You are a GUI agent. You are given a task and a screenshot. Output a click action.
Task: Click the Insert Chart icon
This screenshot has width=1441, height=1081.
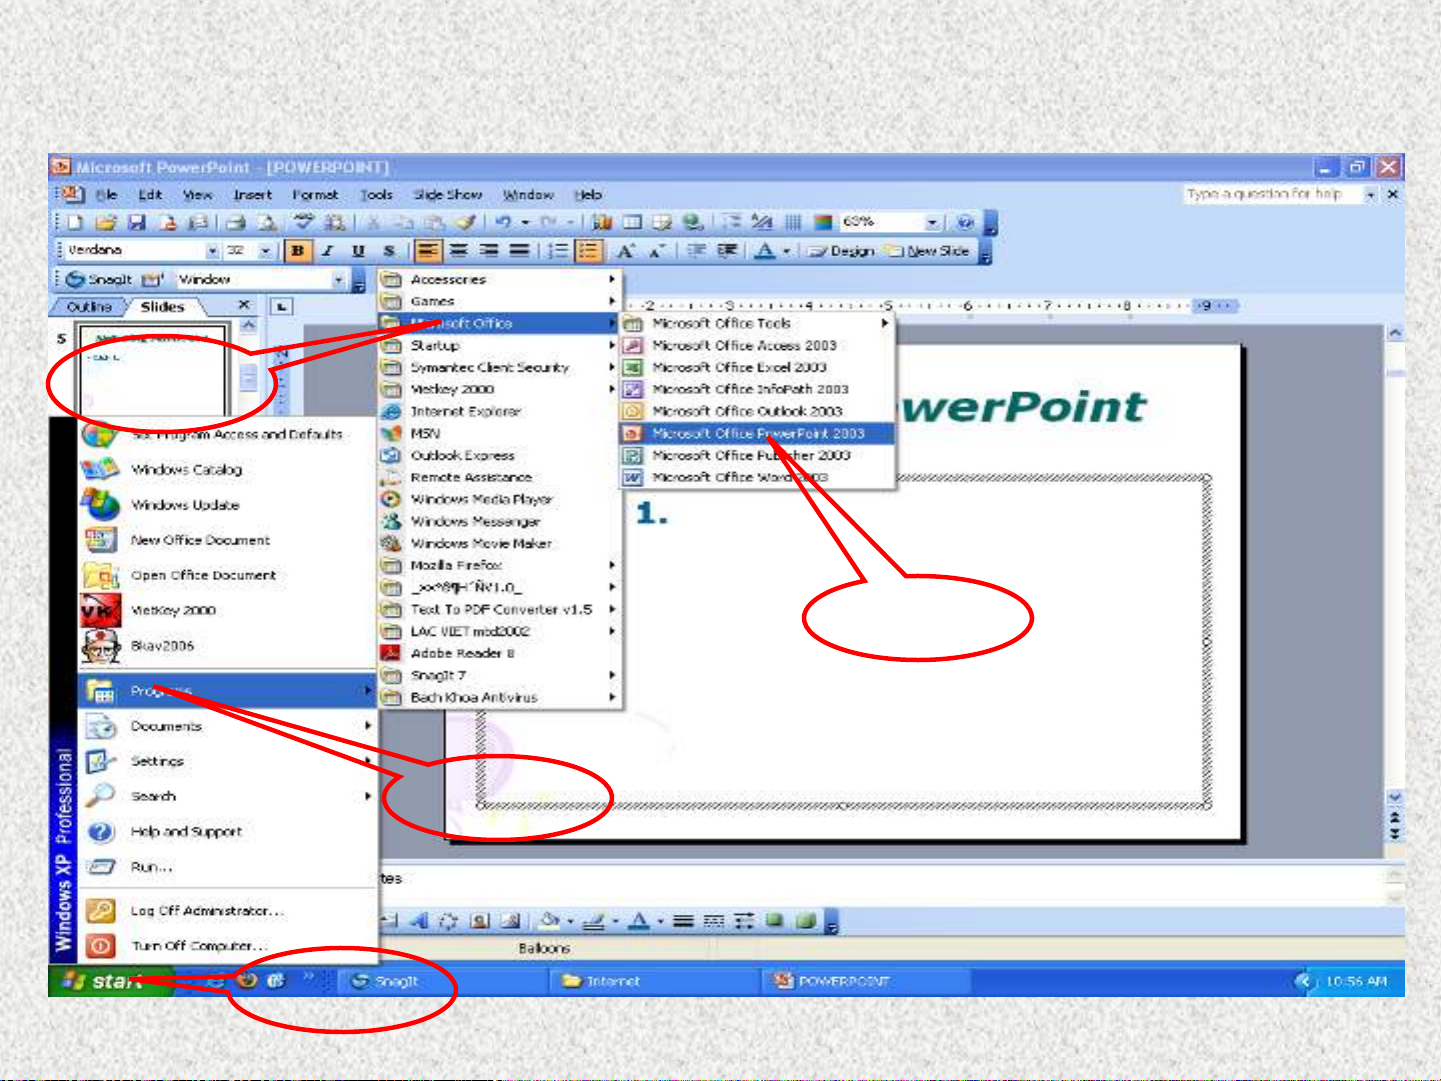(600, 222)
